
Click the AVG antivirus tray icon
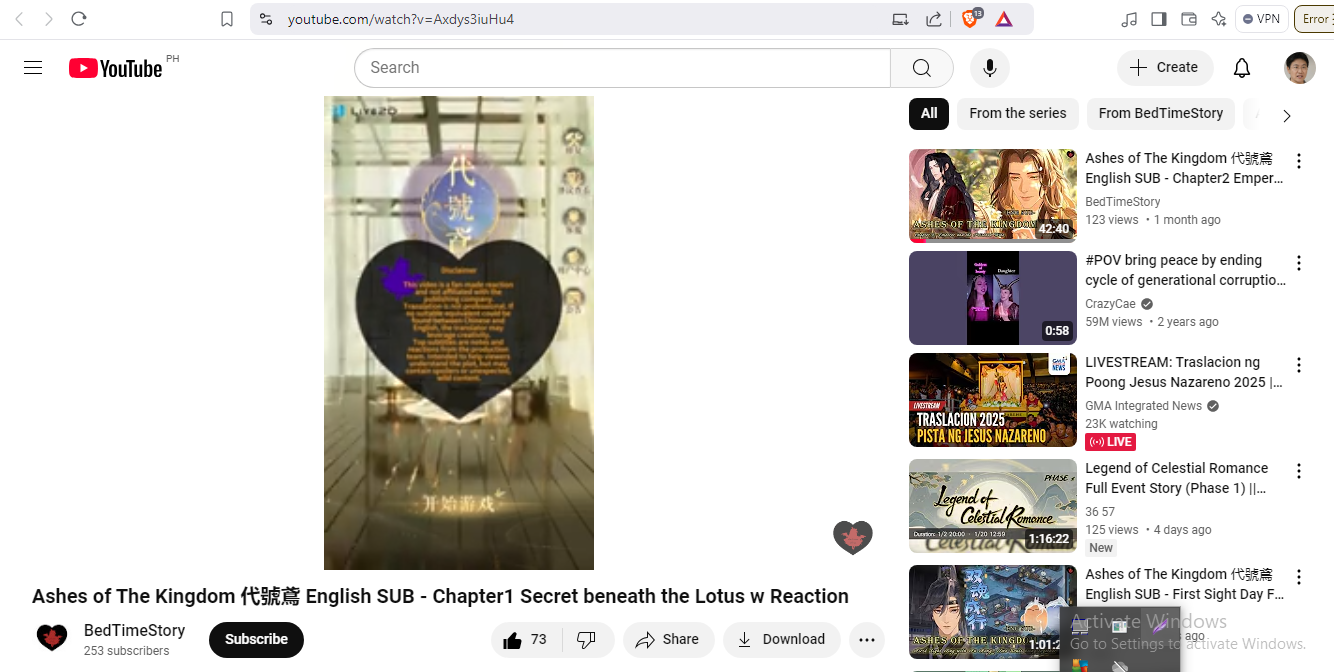1080,664
